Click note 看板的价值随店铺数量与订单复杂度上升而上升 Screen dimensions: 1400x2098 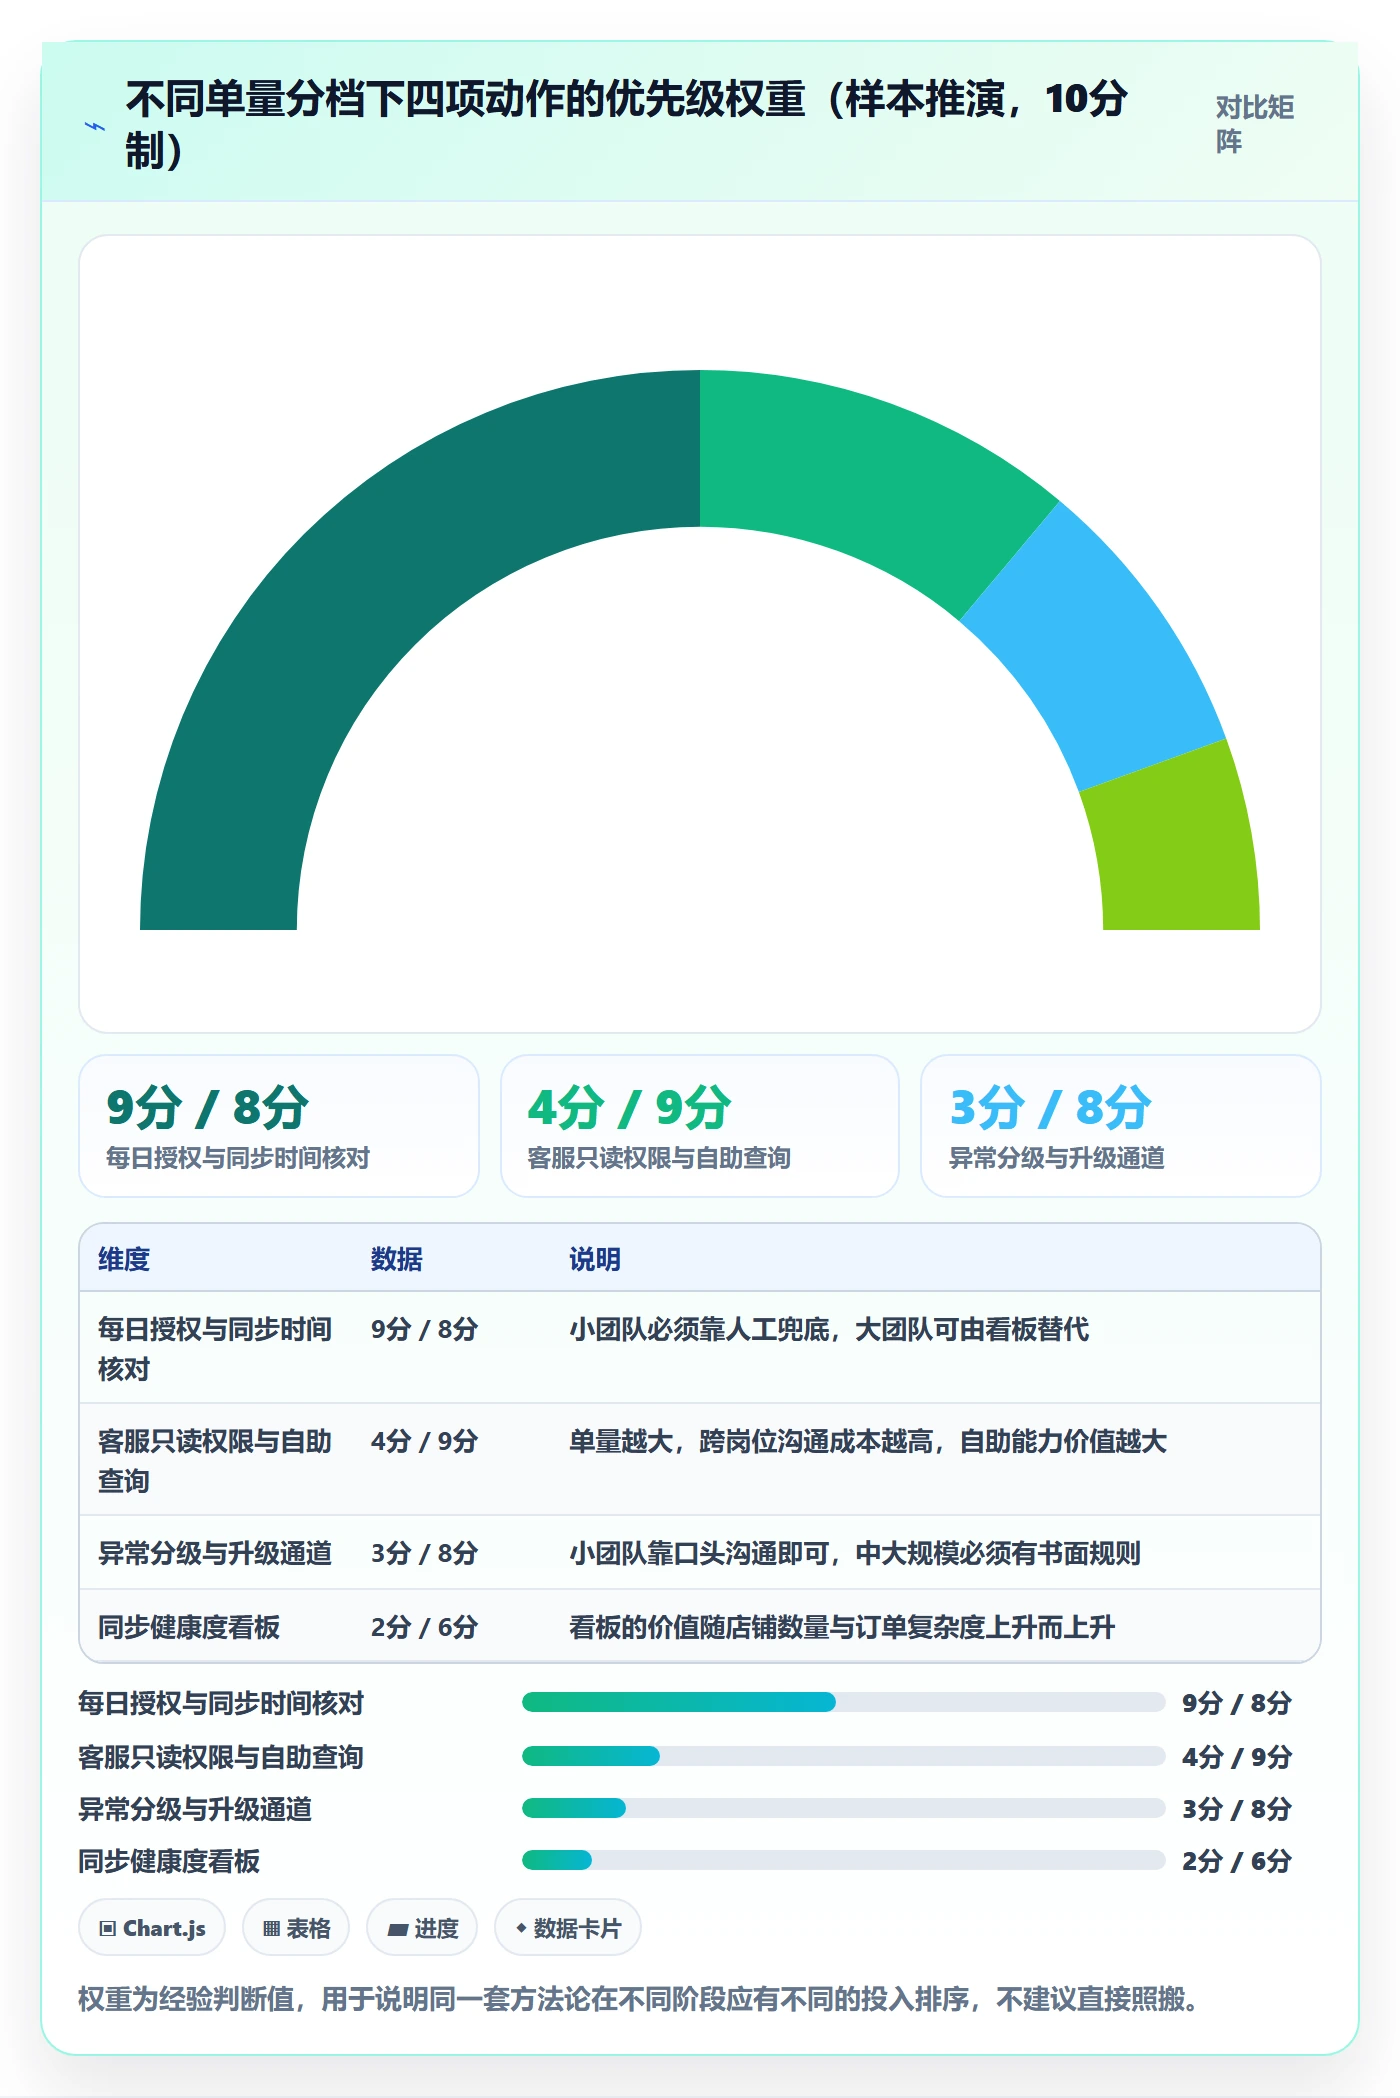point(842,1627)
